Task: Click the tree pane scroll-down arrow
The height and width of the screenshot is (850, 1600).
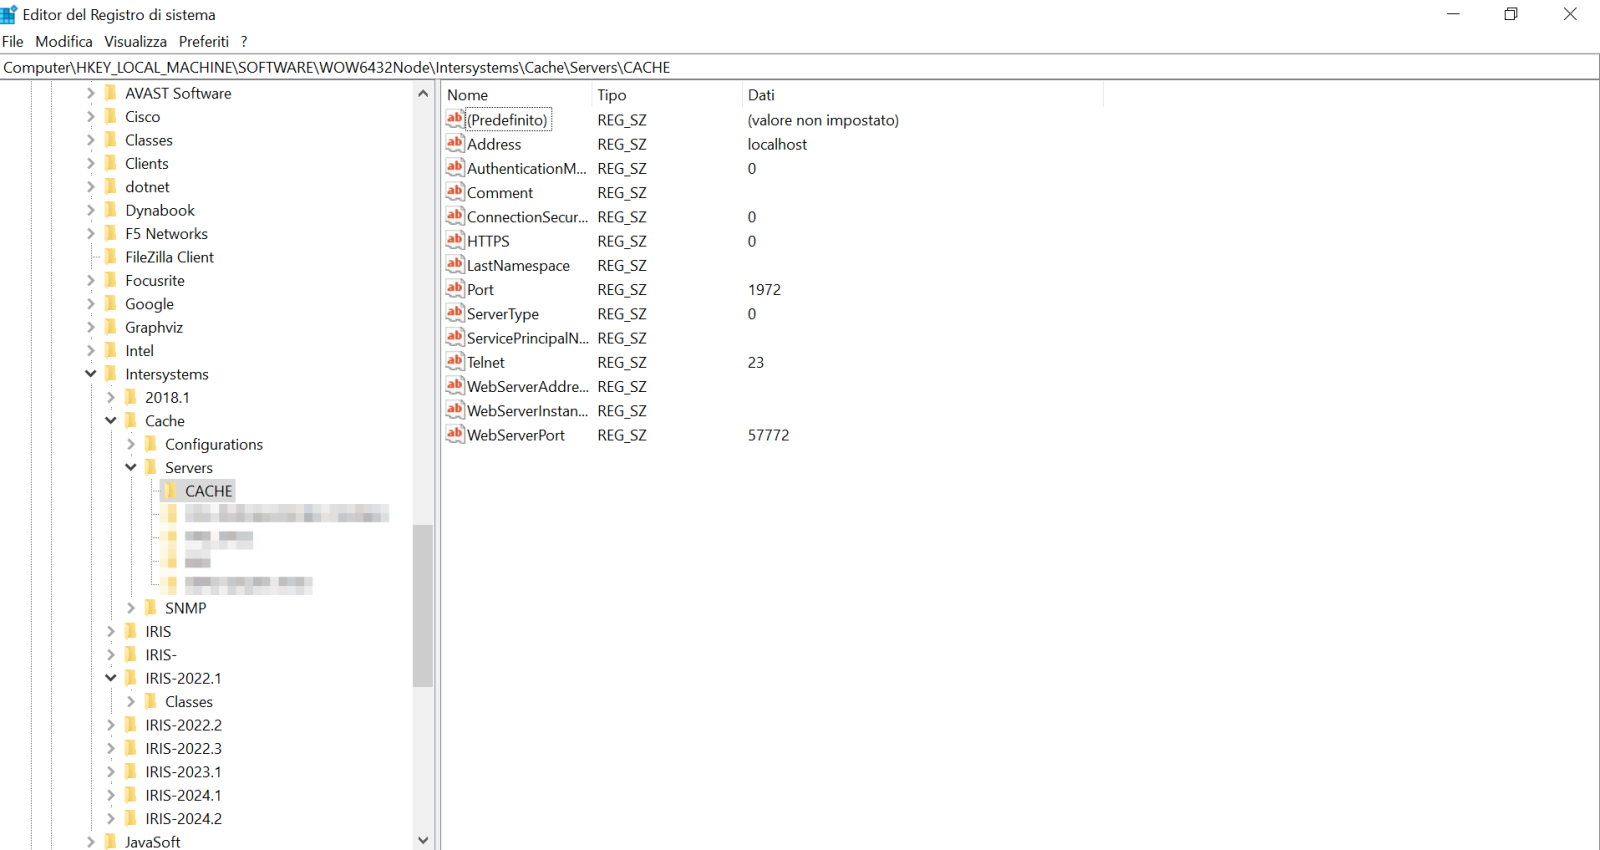Action: click(423, 840)
